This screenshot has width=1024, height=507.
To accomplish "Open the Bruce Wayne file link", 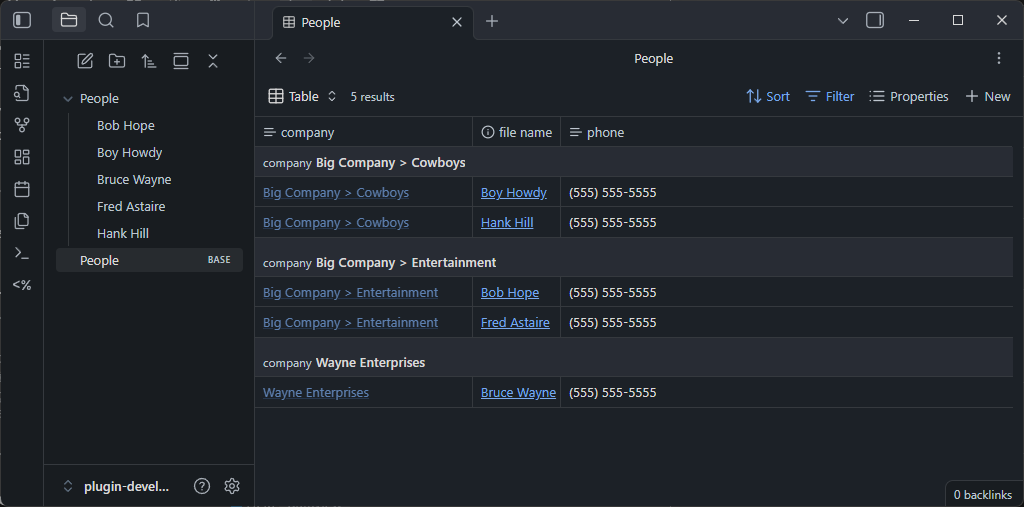I will pos(517,393).
